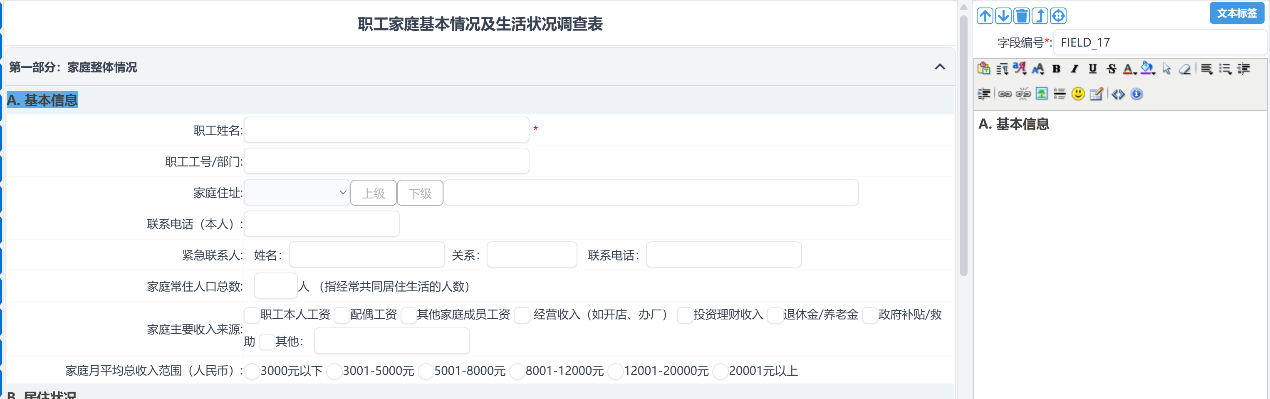
Task: Click the 上级 button
Action: coord(373,193)
